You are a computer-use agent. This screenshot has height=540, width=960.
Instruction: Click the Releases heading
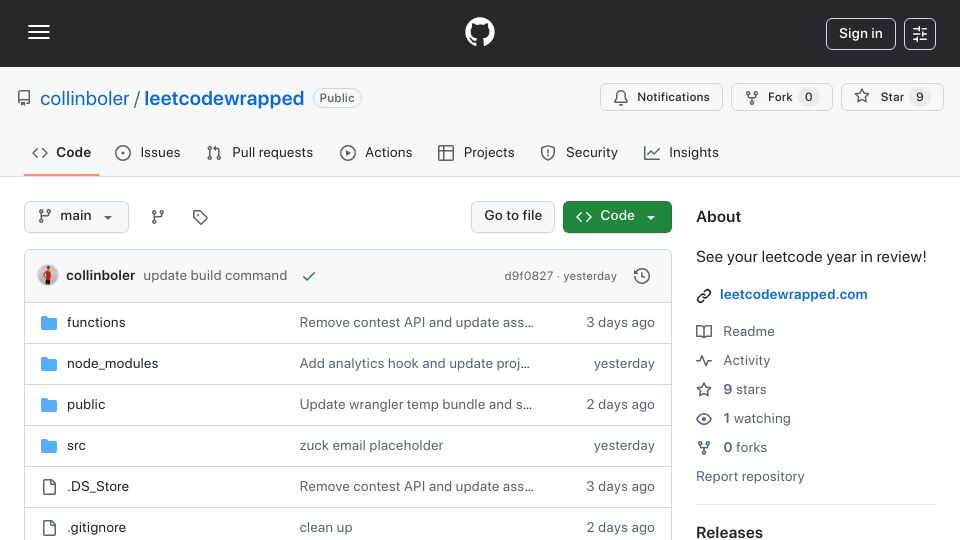729,532
